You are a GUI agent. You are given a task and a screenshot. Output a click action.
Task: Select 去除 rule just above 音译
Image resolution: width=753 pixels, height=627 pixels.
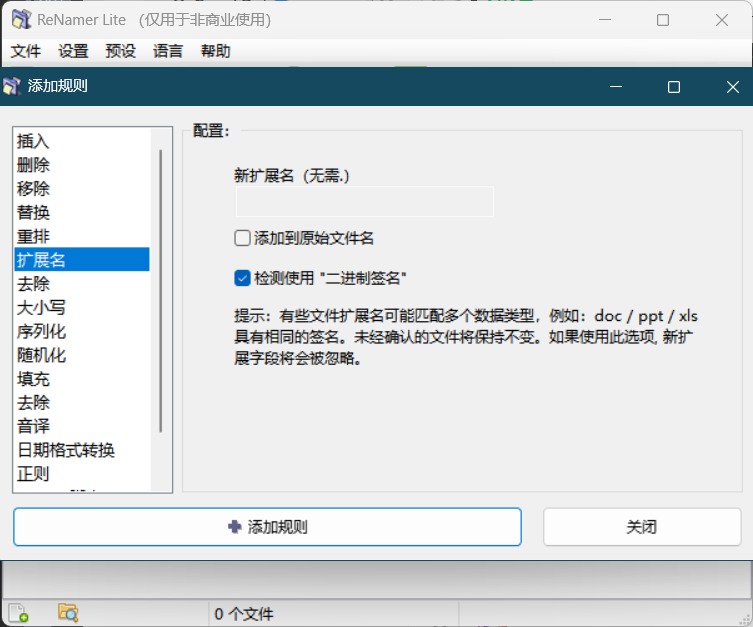coord(82,402)
